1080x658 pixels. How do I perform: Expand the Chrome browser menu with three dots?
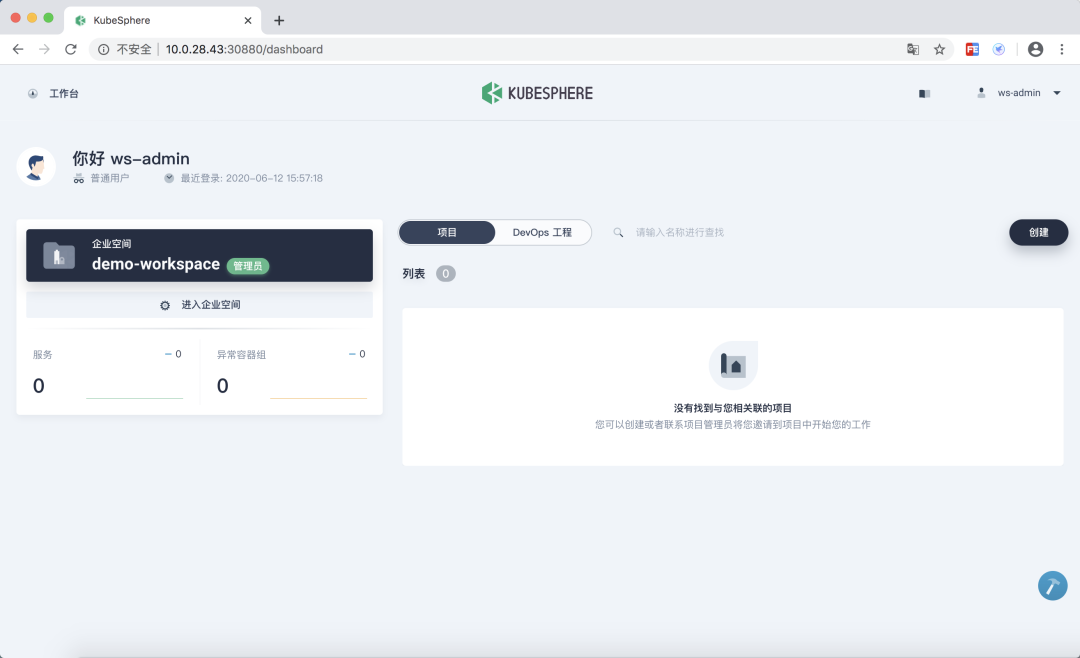1062,48
